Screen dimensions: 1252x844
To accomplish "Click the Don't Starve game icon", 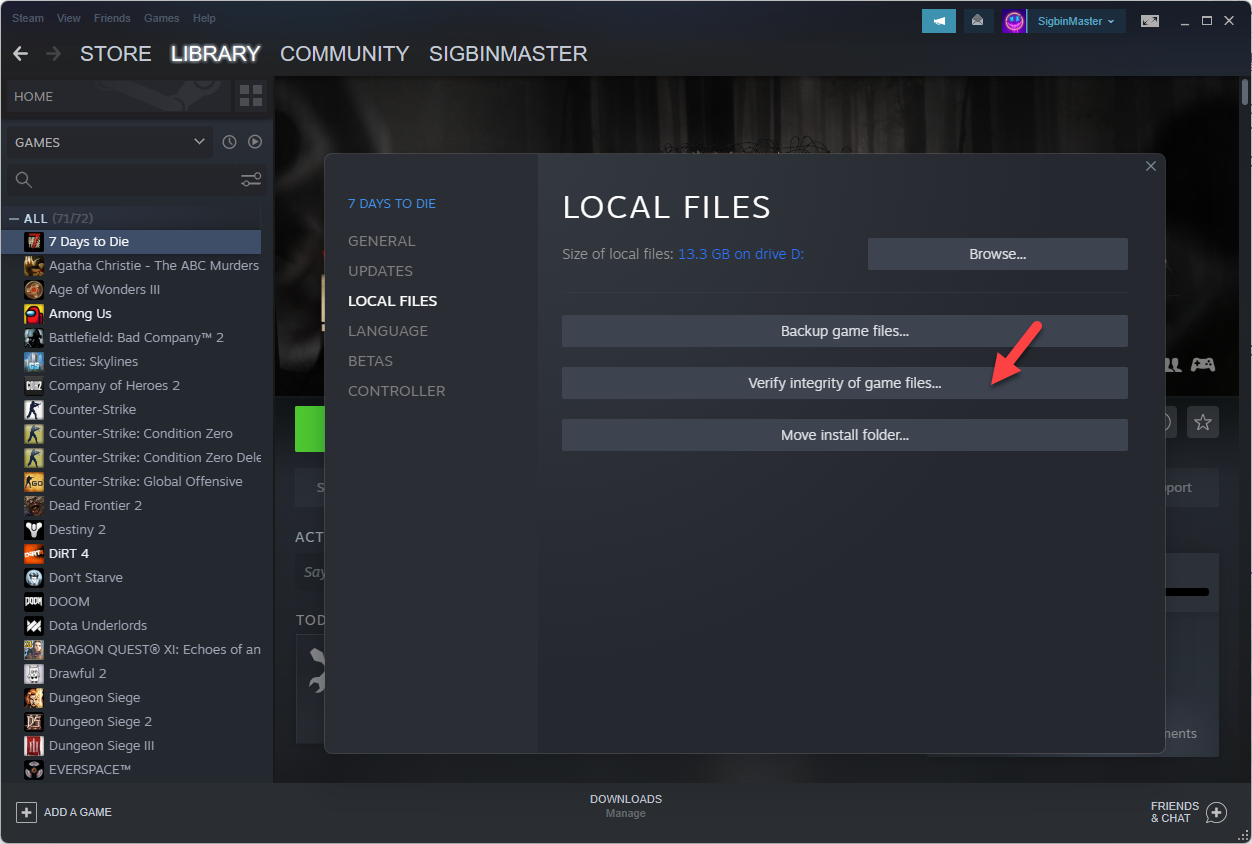I will [x=33, y=578].
